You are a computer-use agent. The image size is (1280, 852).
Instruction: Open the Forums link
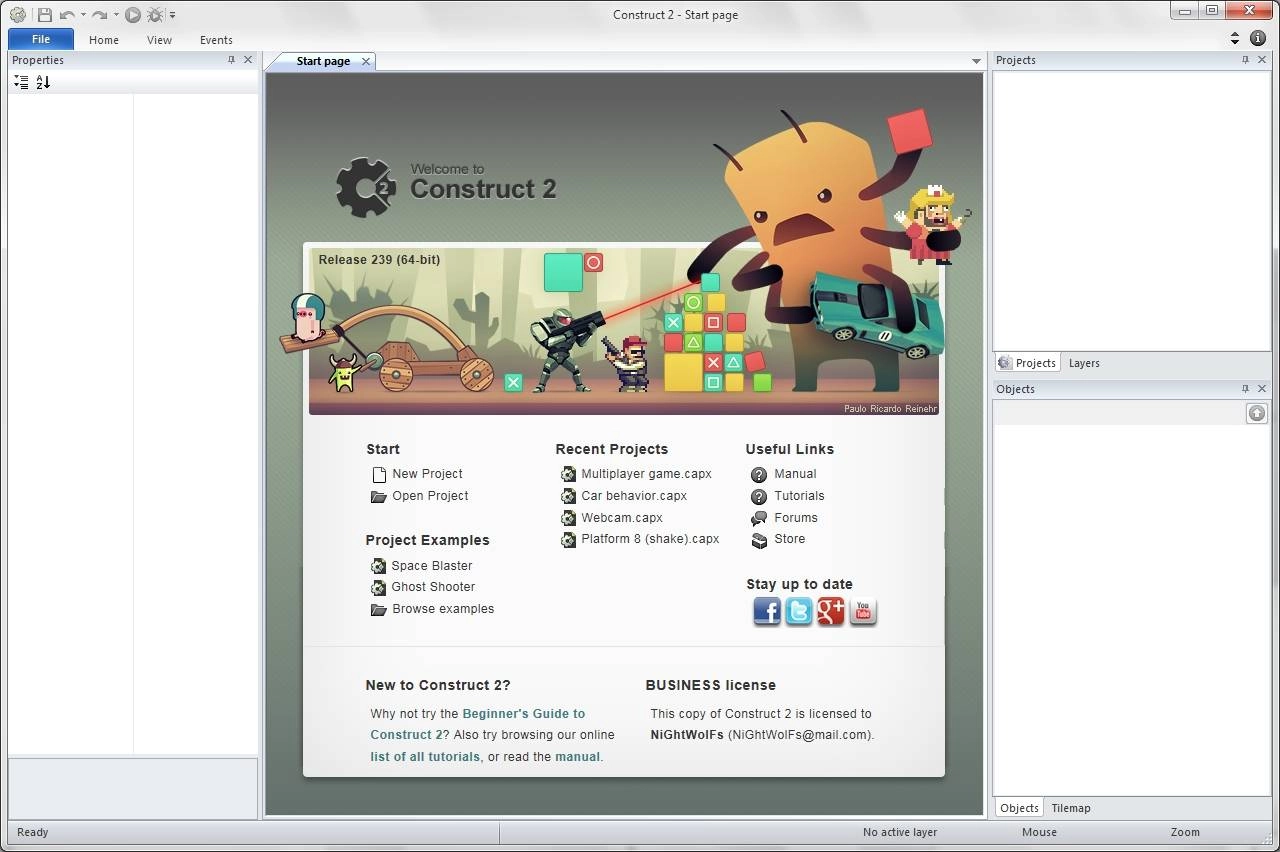tap(796, 518)
